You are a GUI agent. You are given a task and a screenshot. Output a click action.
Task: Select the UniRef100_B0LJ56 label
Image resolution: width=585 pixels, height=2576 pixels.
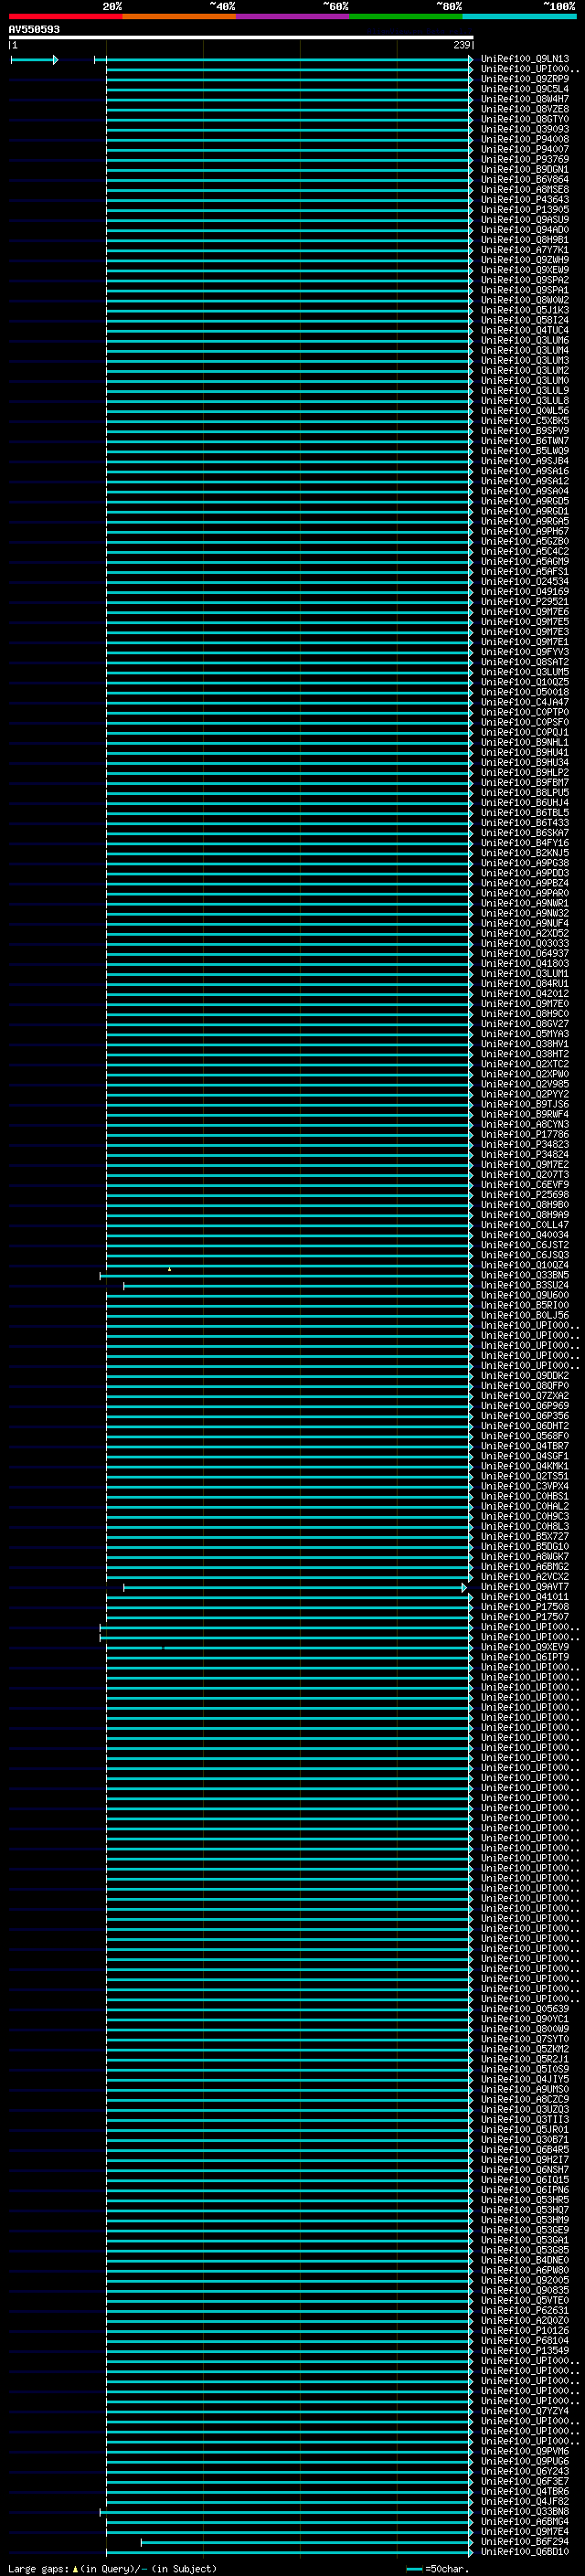[524, 1315]
